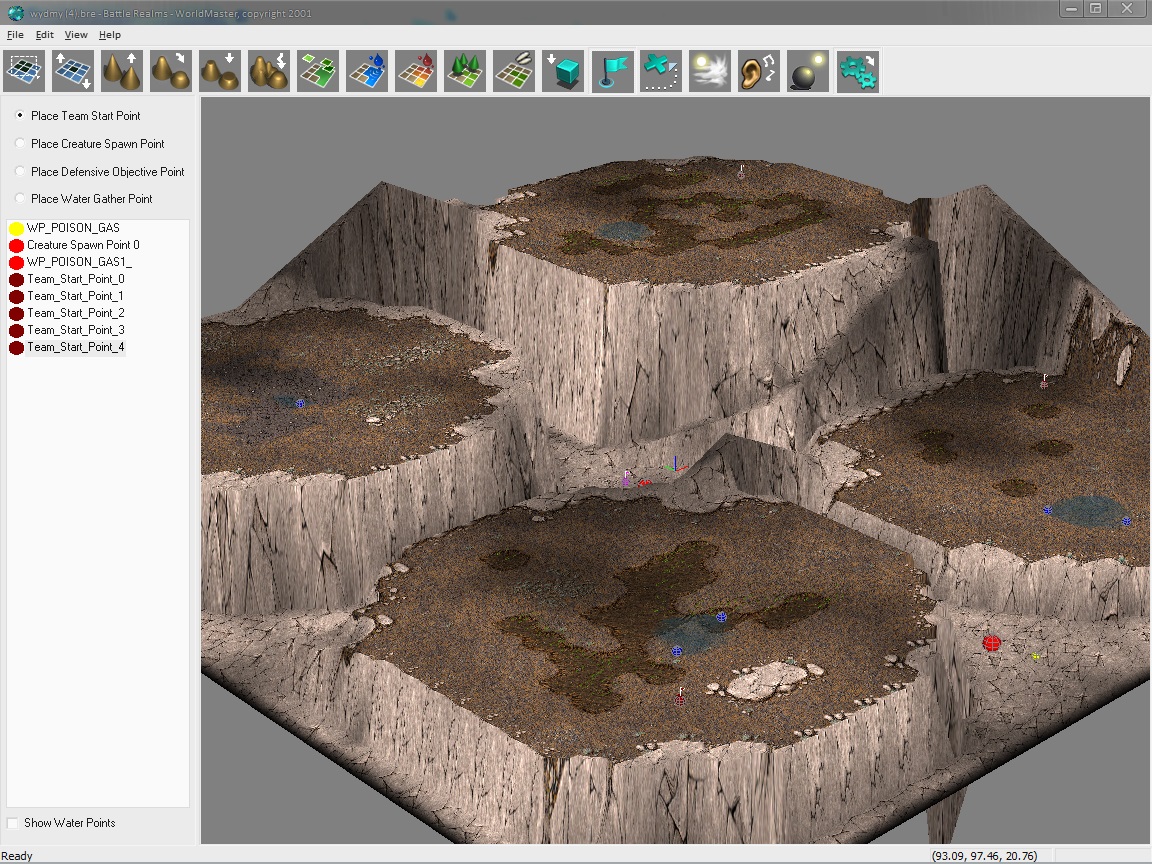
Task: Select the lower/flatten hills tool
Action: tap(220, 71)
